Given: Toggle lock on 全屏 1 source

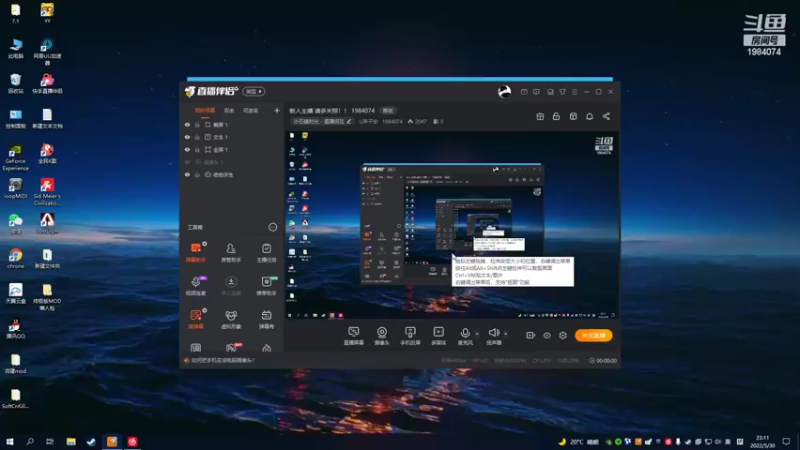Looking at the screenshot, I should click(x=197, y=149).
